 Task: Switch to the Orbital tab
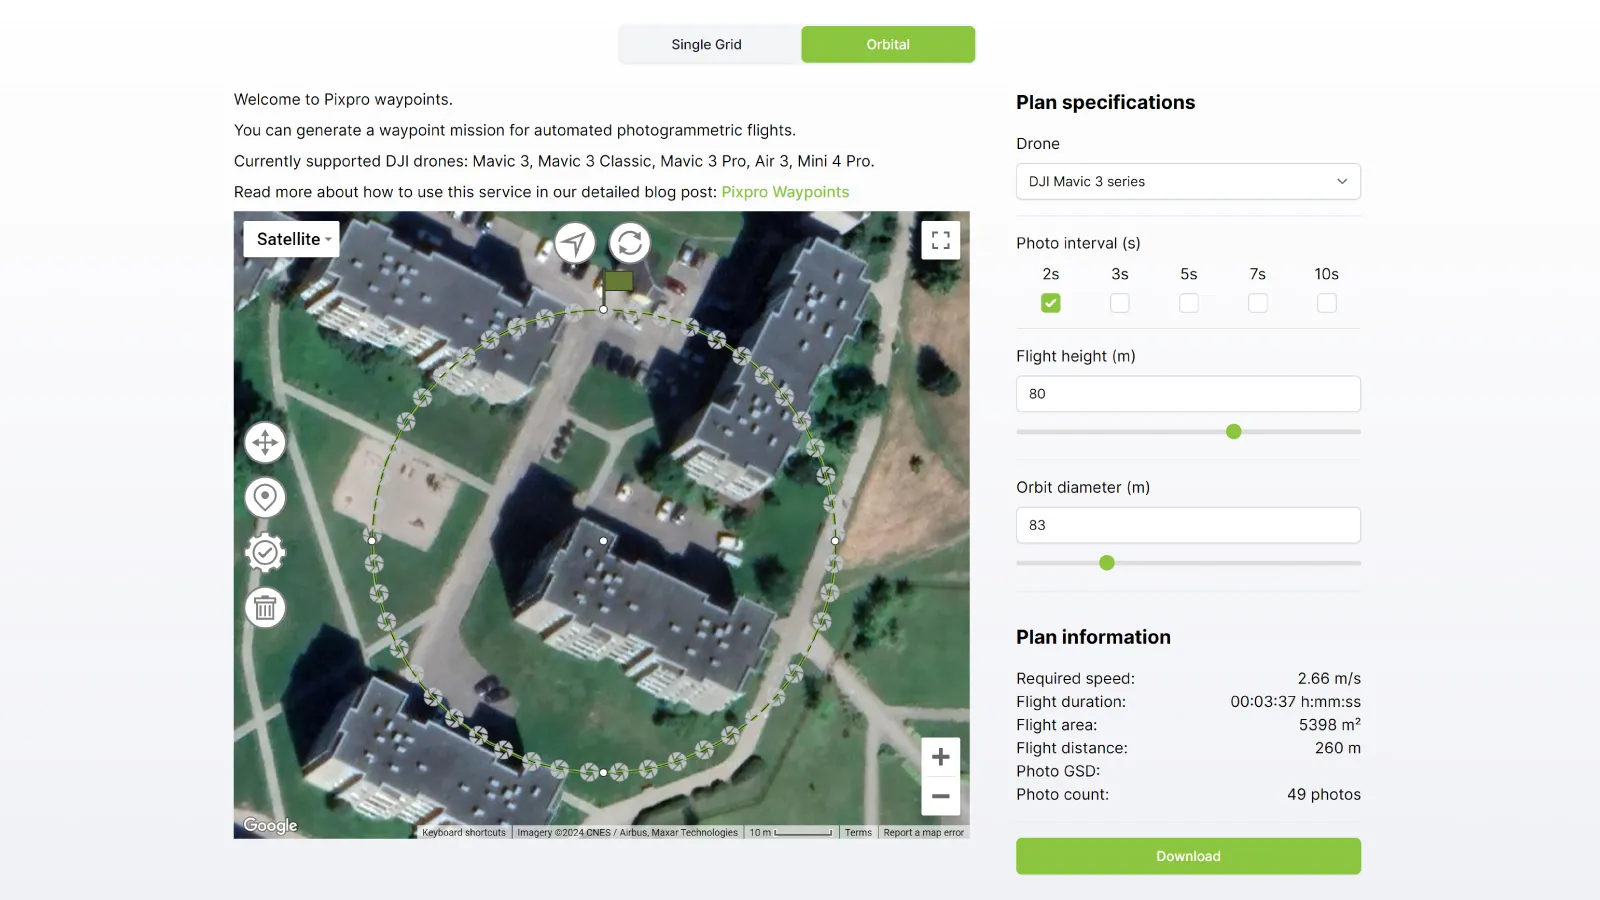[888, 45]
